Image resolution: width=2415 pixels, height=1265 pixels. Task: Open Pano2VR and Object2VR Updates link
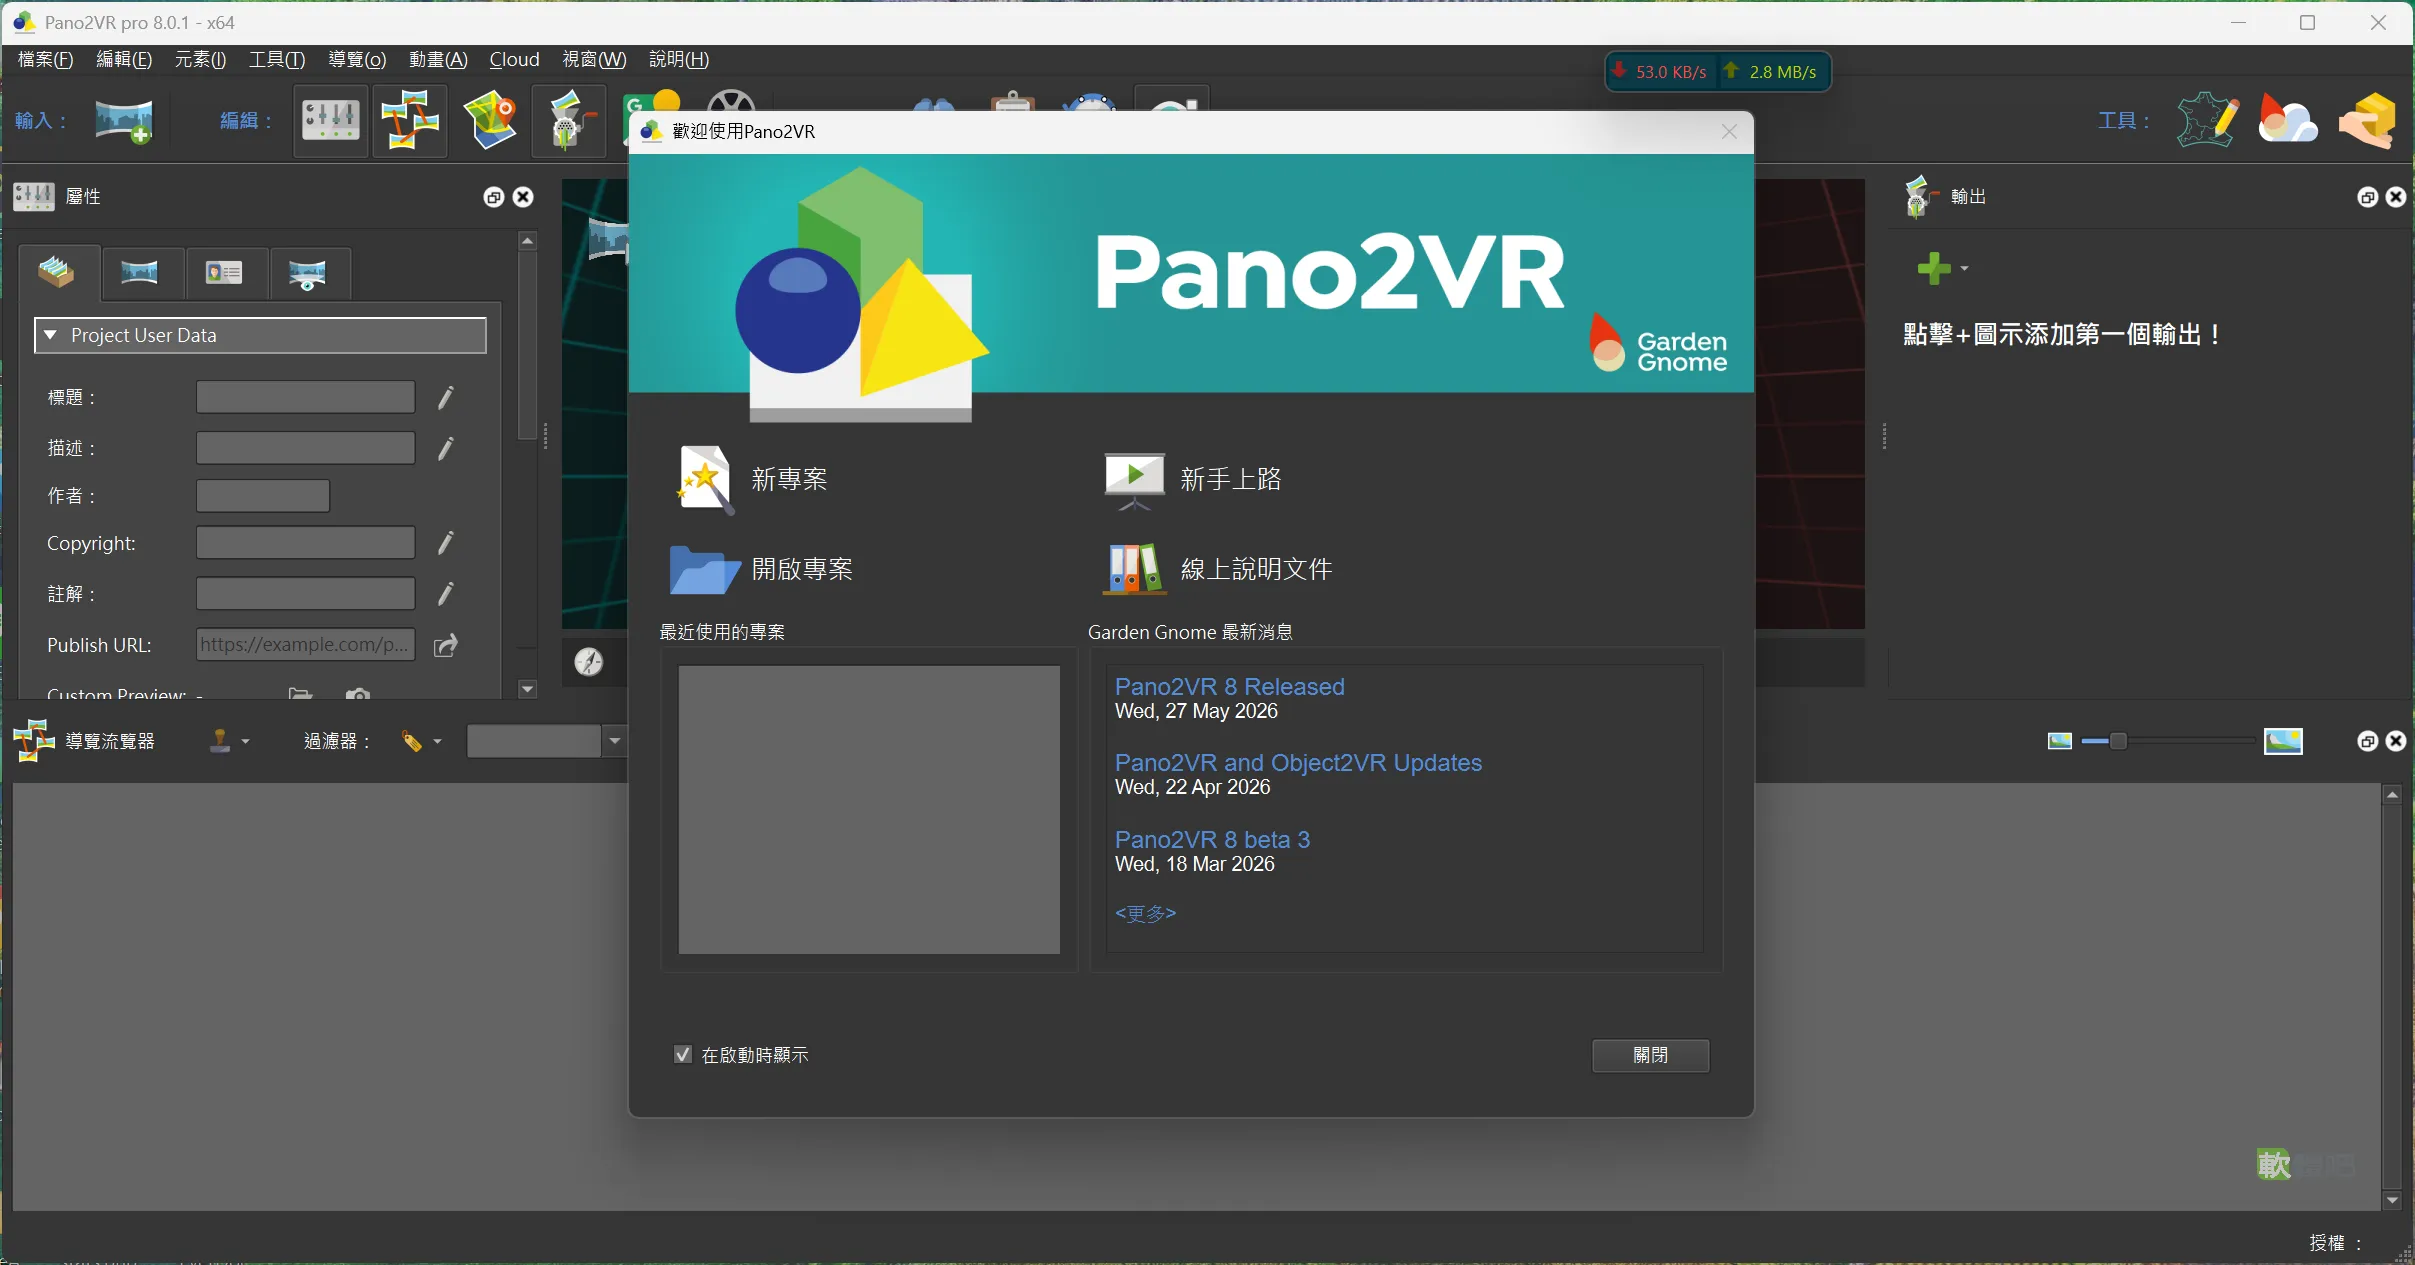click(x=1298, y=763)
